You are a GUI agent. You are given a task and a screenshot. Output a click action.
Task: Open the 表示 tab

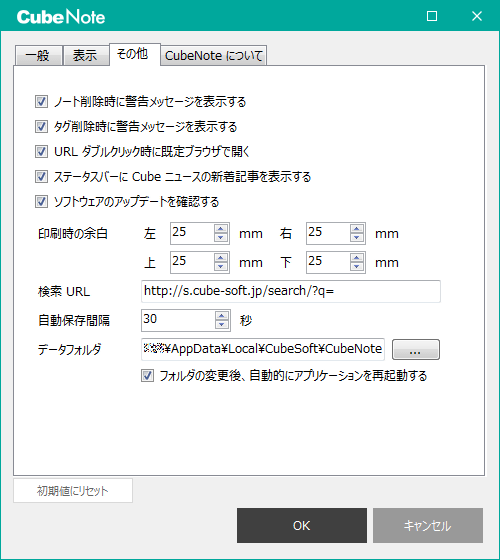[86, 55]
